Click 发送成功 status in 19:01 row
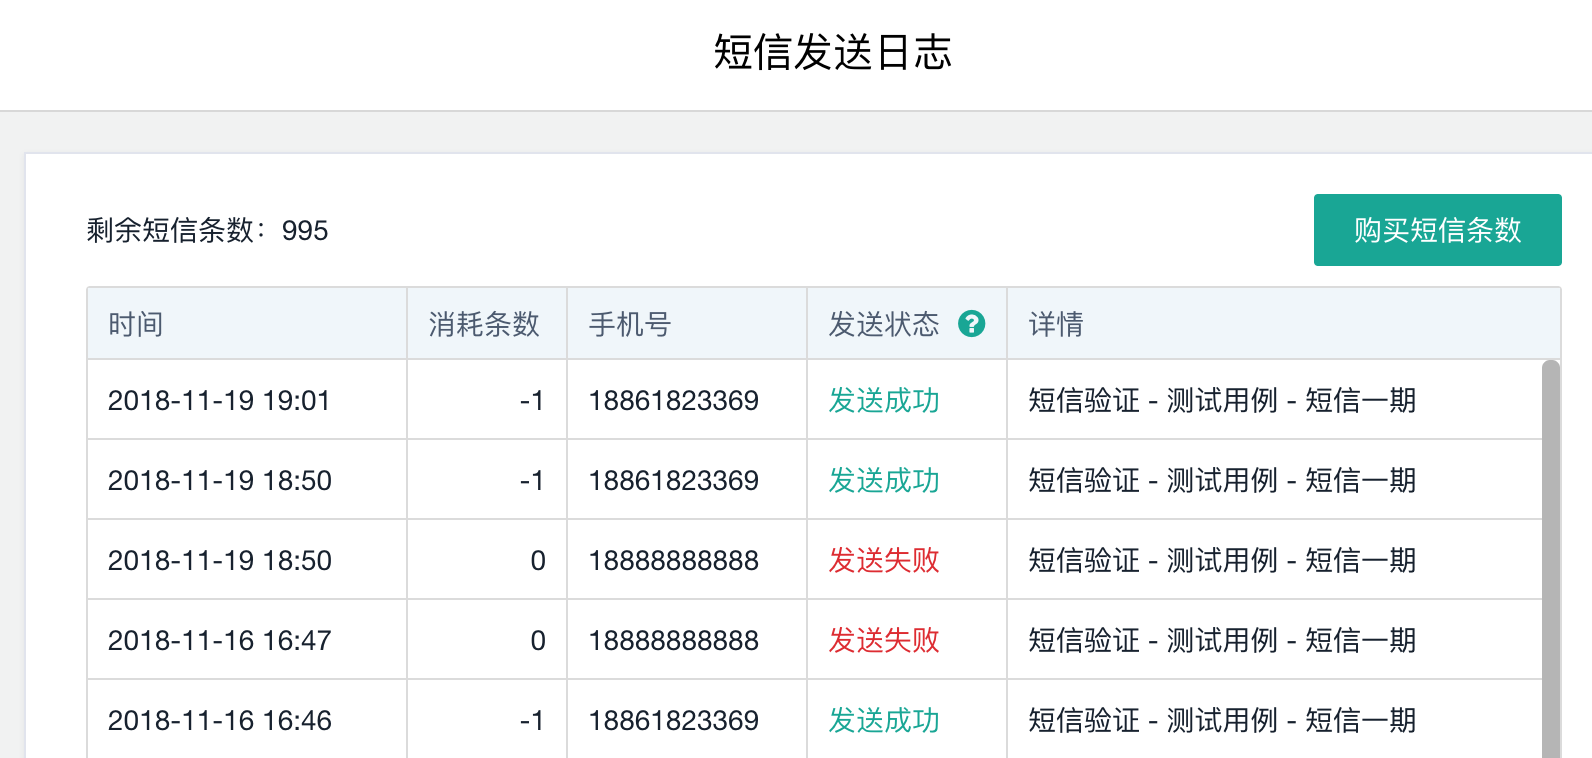This screenshot has height=758, width=1592. click(x=884, y=400)
